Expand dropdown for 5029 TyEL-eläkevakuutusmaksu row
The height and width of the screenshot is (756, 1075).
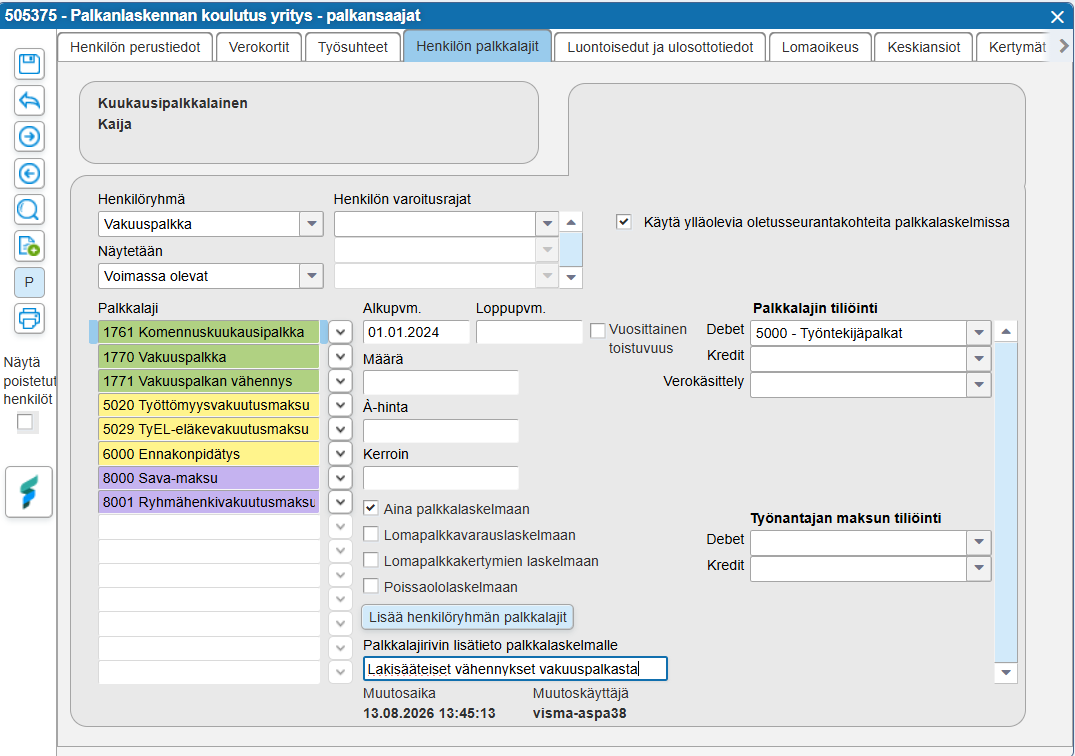point(340,430)
